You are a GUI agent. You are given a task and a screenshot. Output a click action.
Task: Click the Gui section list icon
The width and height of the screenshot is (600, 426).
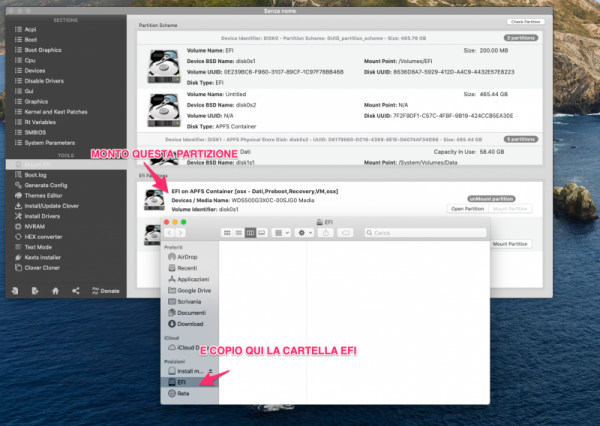(x=18, y=91)
